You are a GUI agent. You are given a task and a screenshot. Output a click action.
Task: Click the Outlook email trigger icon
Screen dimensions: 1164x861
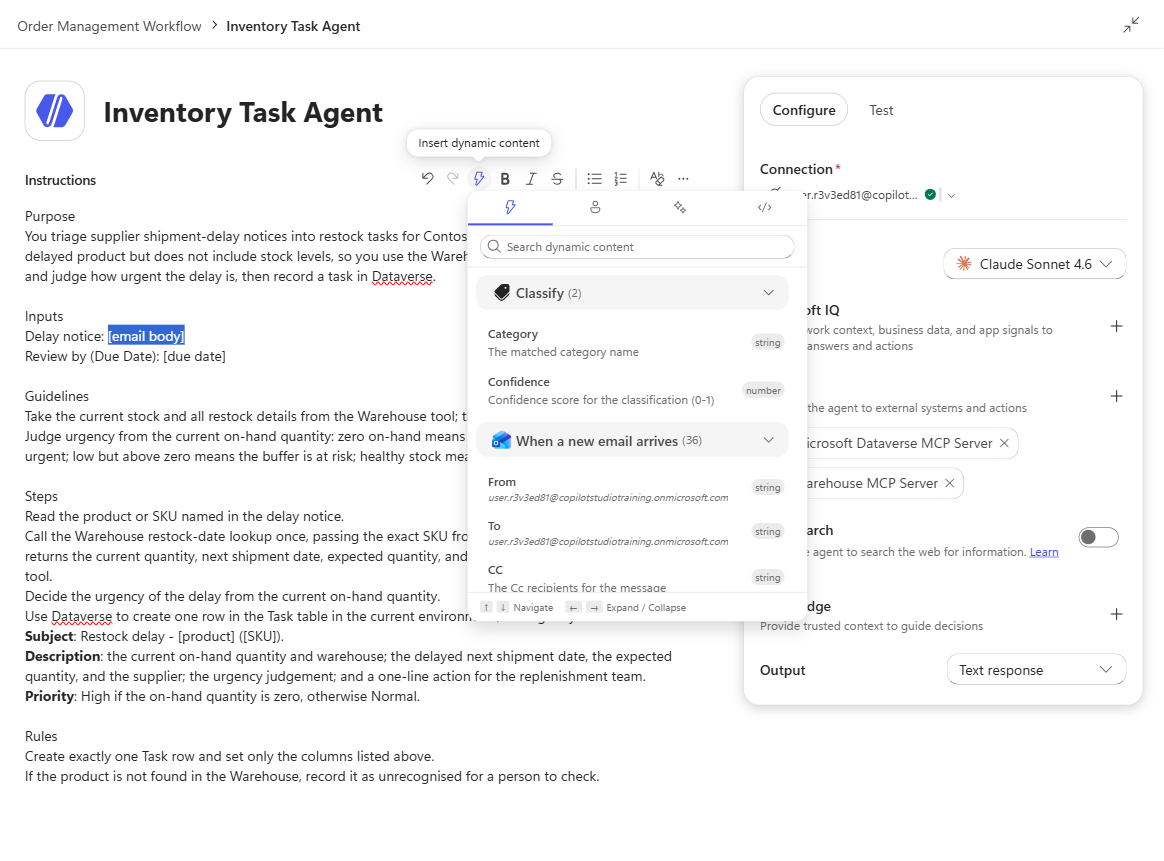coord(501,440)
